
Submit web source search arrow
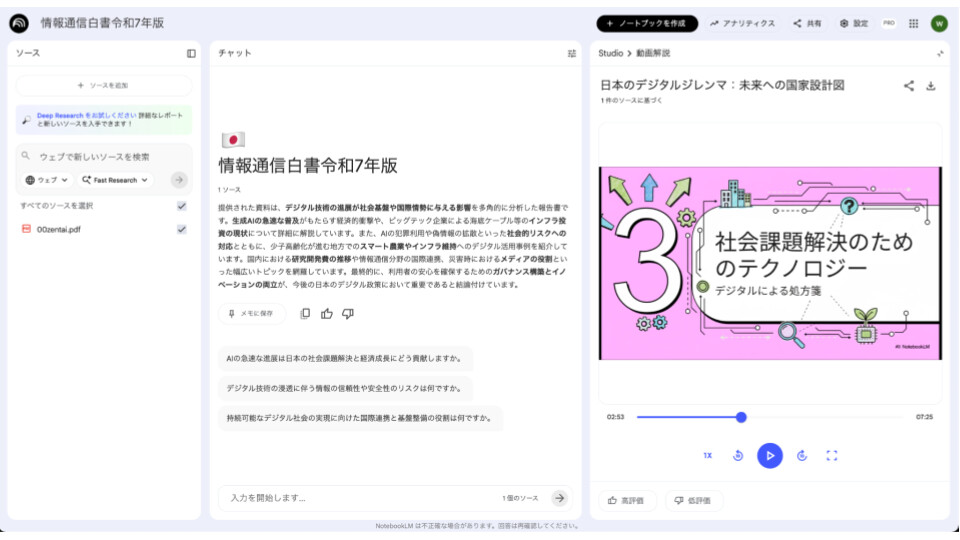tap(179, 180)
